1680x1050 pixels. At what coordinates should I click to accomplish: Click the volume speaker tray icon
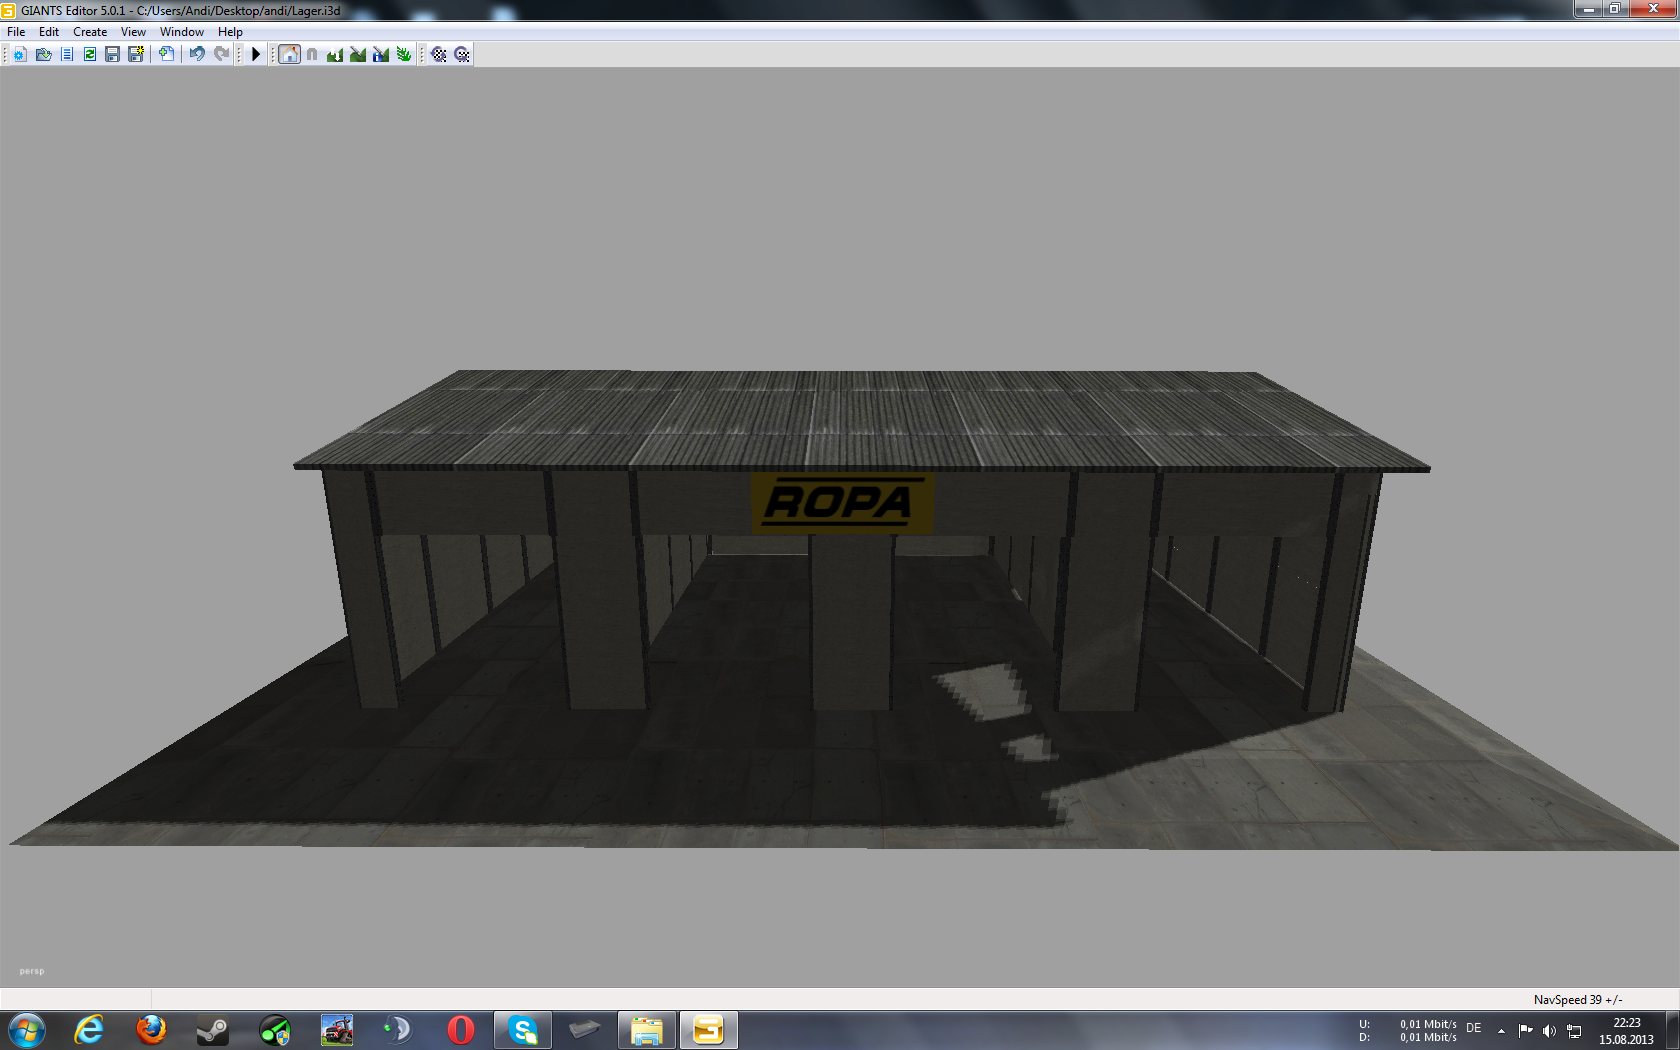point(1549,1031)
